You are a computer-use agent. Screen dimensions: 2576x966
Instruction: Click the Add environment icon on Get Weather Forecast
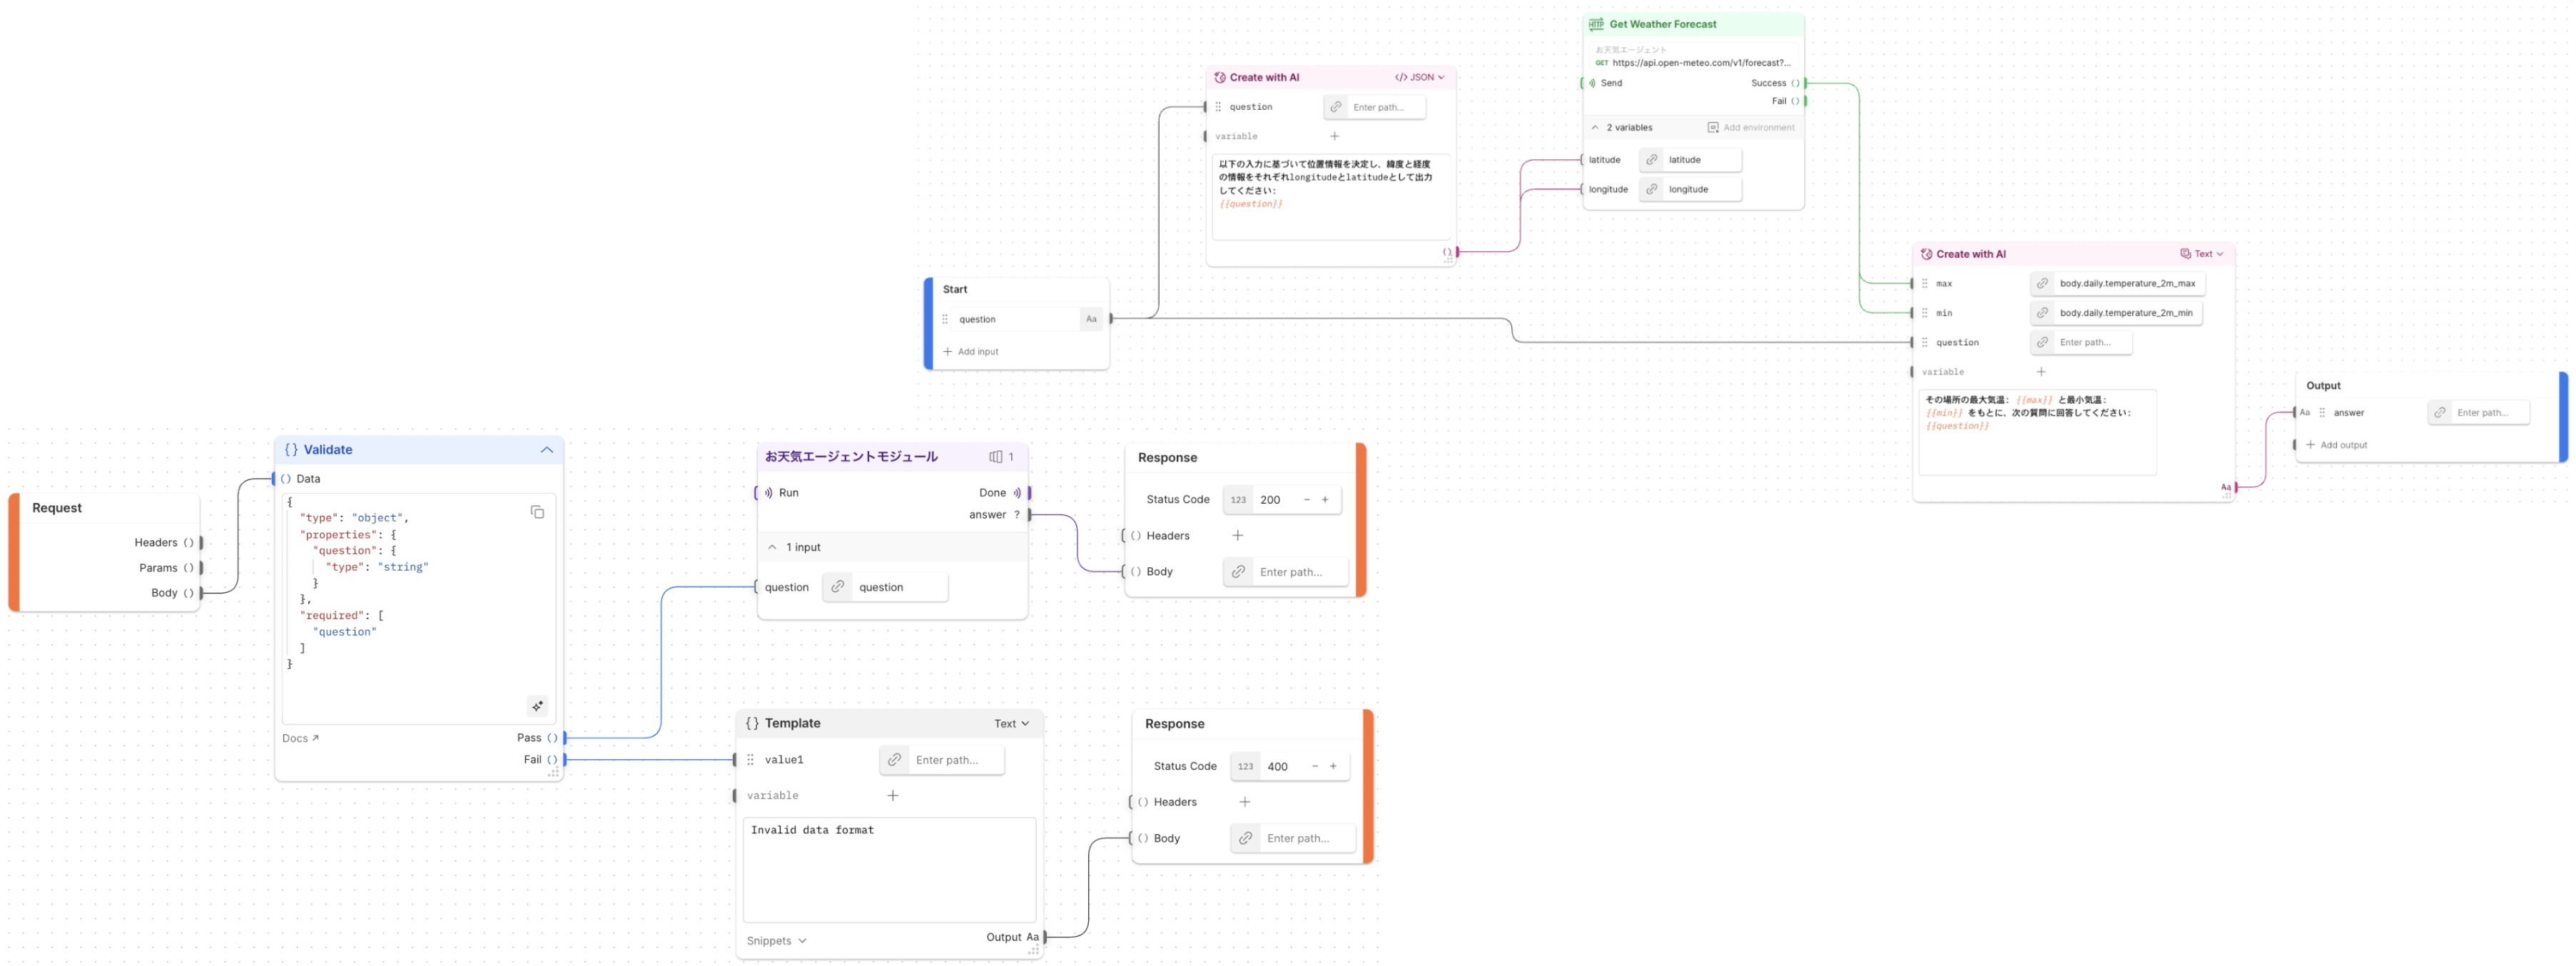point(1712,127)
